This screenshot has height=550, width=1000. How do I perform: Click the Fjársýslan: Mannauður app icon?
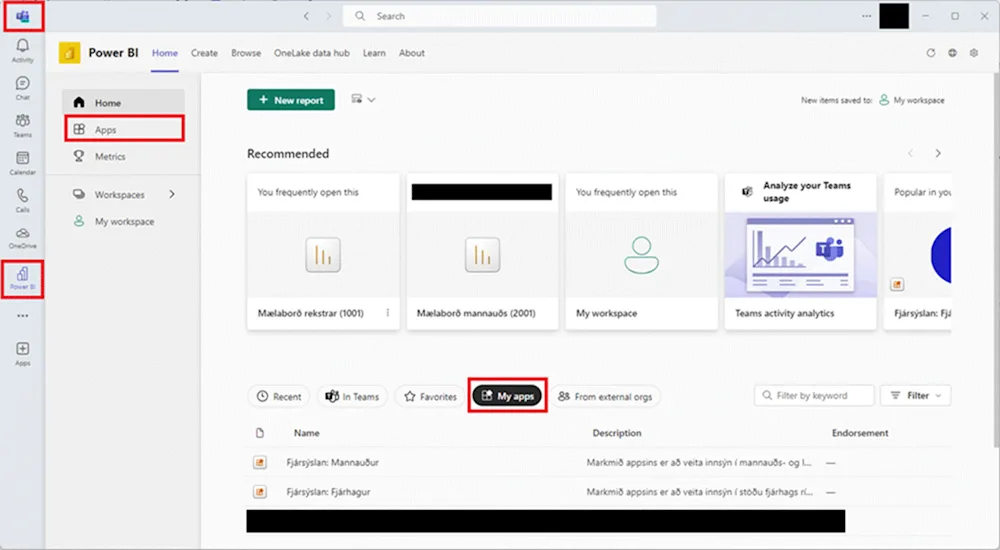pyautogui.click(x=260, y=463)
